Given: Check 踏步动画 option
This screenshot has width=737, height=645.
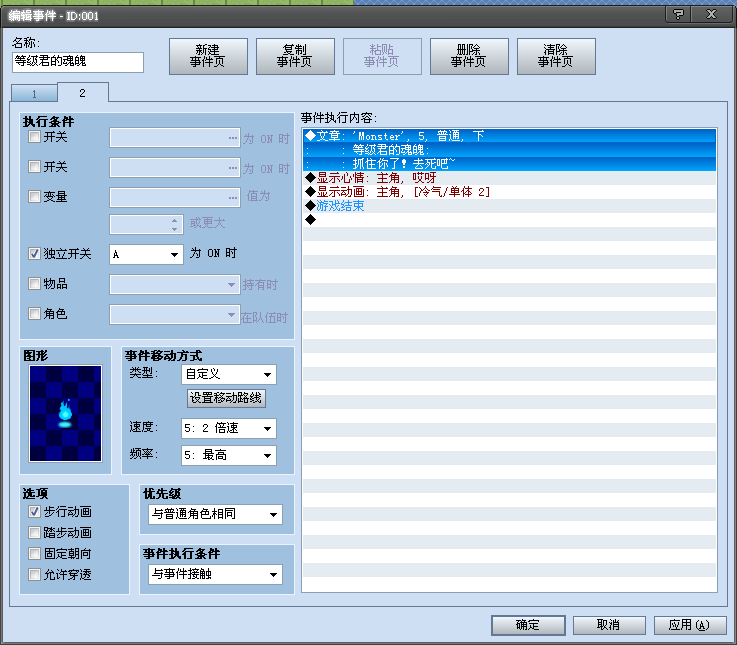Looking at the screenshot, I should (x=34, y=533).
